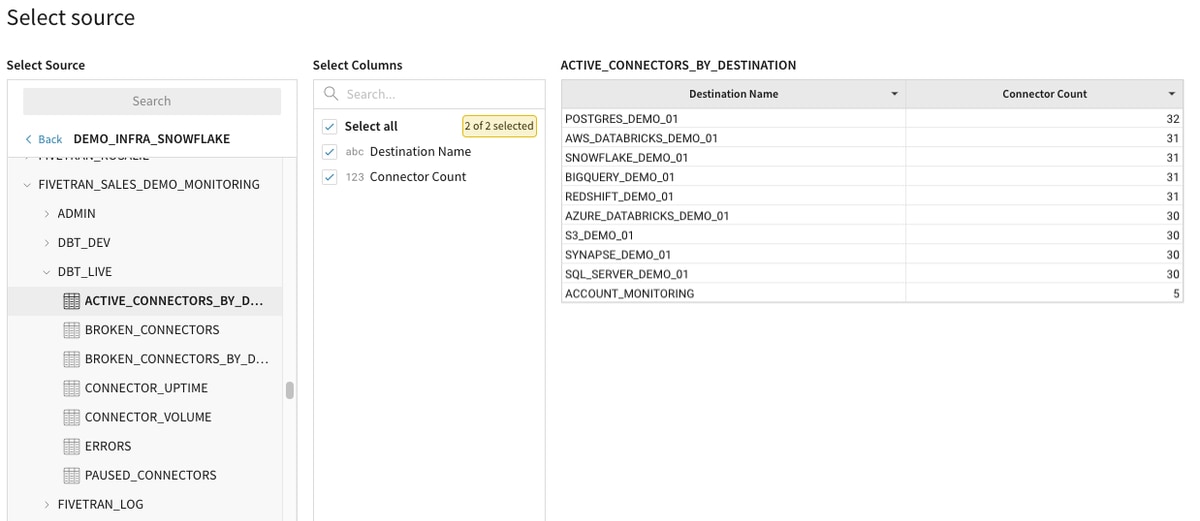Click the ACTIVE_CONNECTORS_BY_D... table icon
The height and width of the screenshot is (521, 1200).
tap(71, 301)
